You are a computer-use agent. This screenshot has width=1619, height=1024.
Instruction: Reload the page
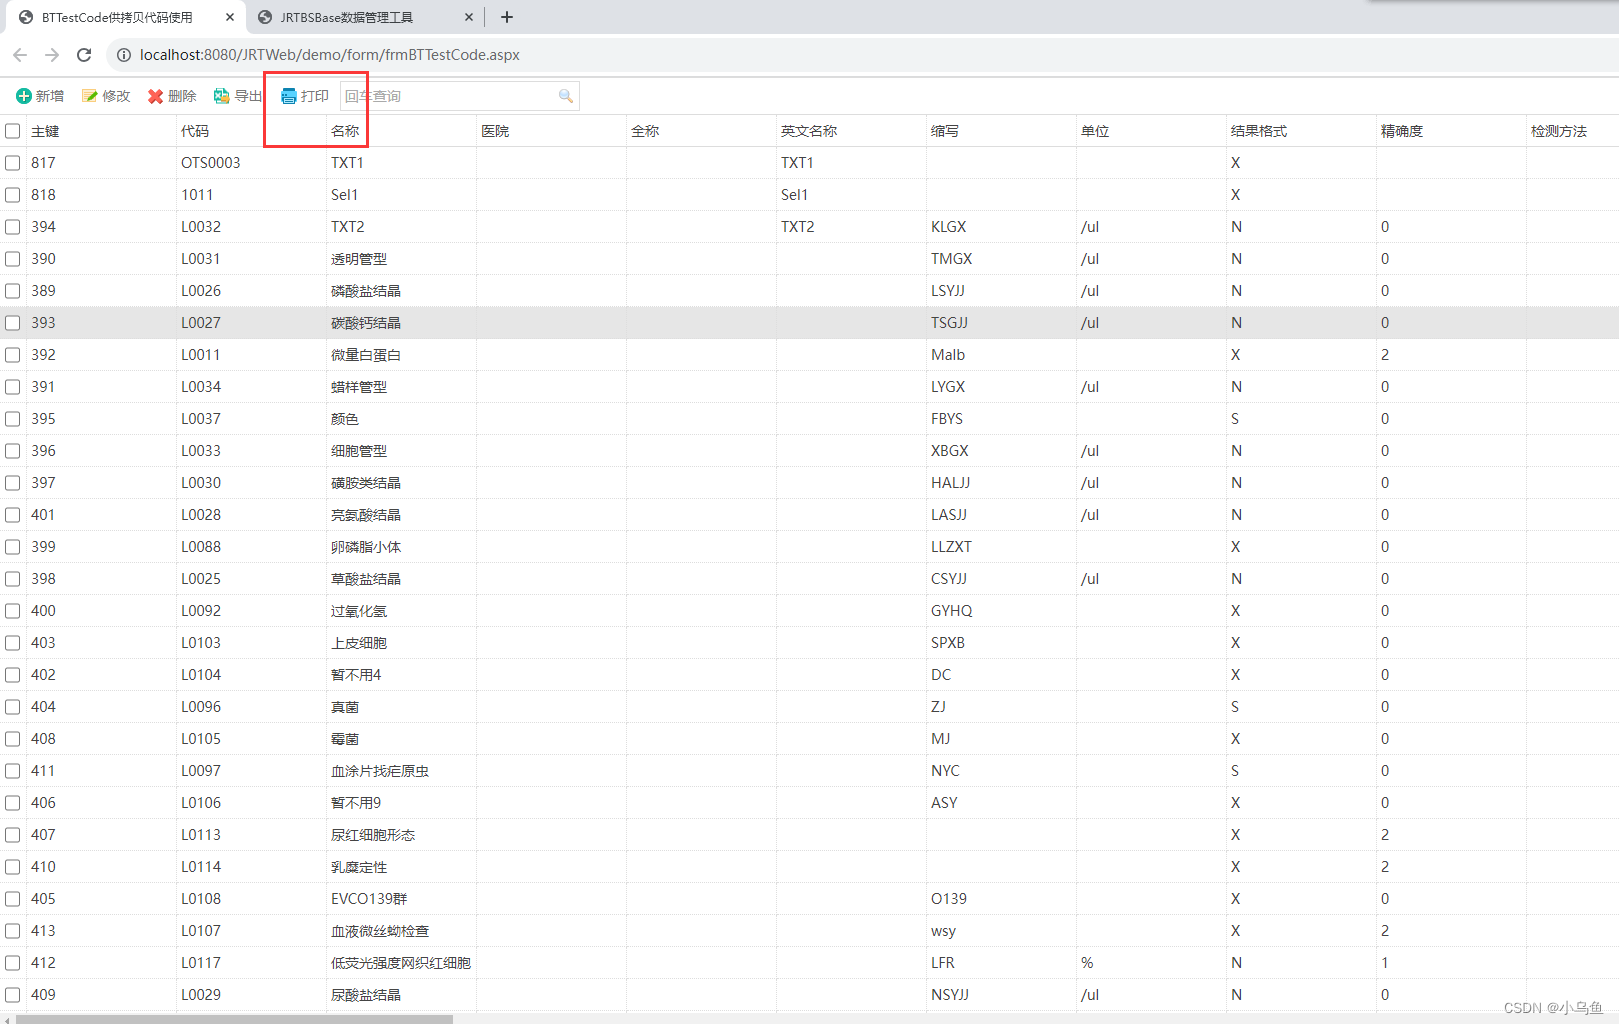click(x=84, y=55)
